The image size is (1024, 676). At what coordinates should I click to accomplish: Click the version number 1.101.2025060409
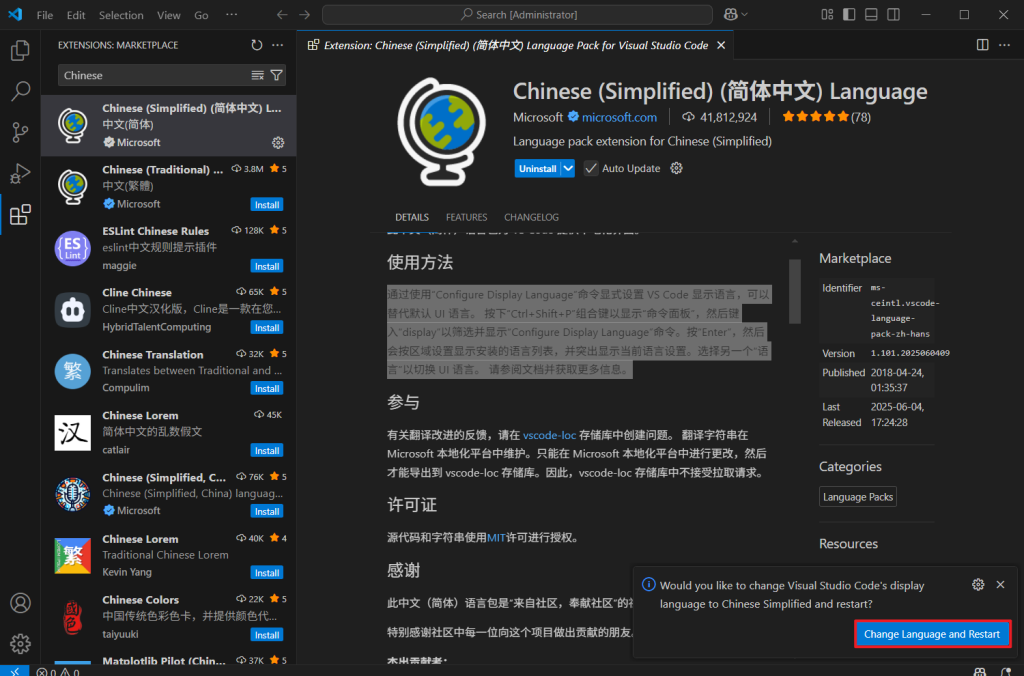910,353
